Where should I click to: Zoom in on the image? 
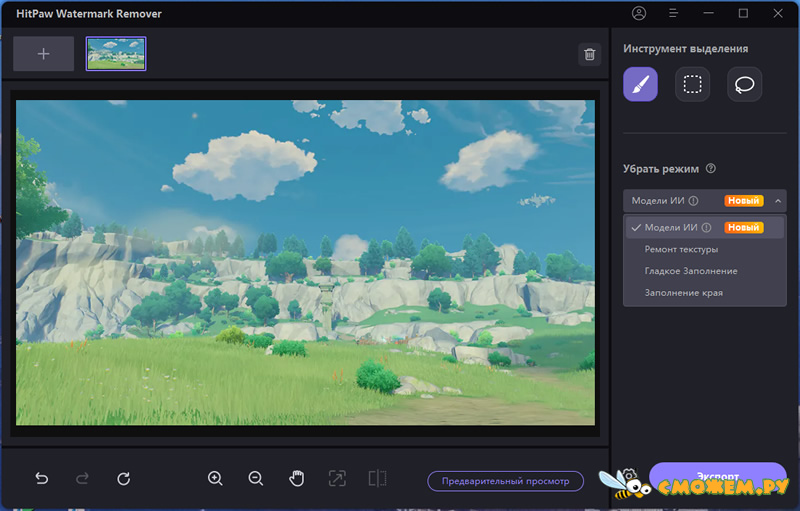[215, 478]
